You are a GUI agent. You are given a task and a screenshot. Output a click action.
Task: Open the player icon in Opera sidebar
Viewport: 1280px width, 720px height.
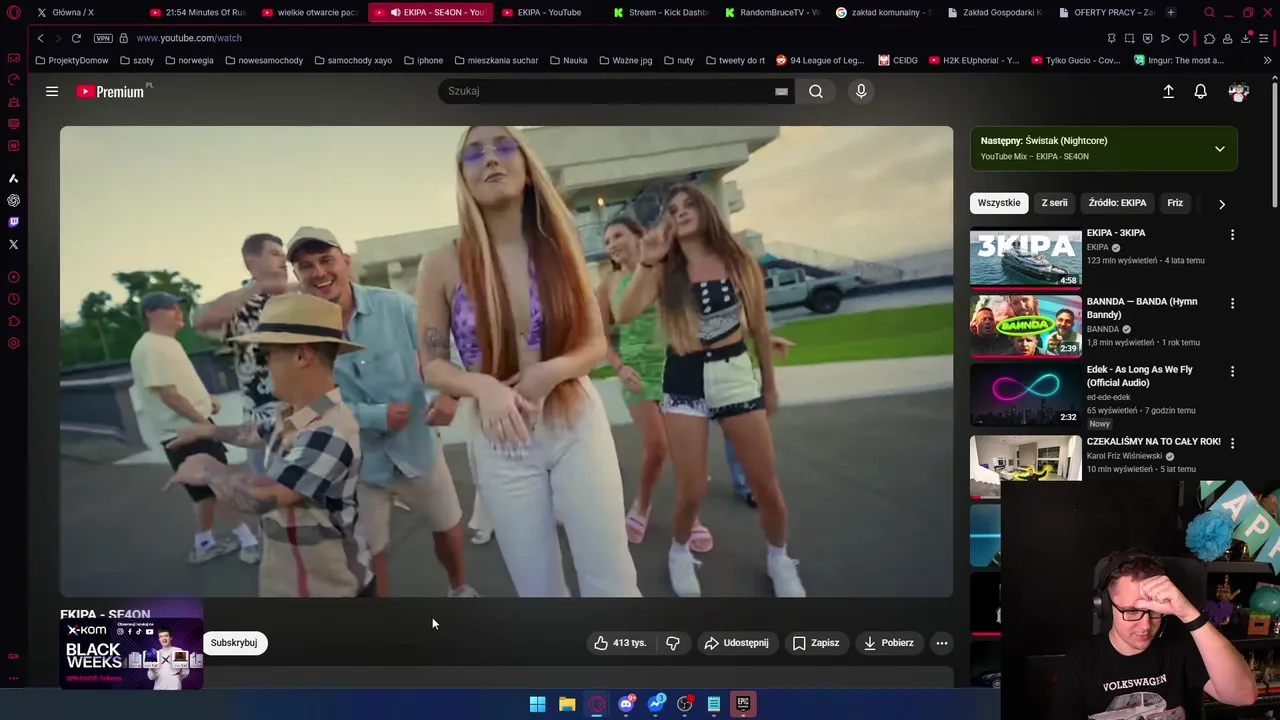[13, 277]
